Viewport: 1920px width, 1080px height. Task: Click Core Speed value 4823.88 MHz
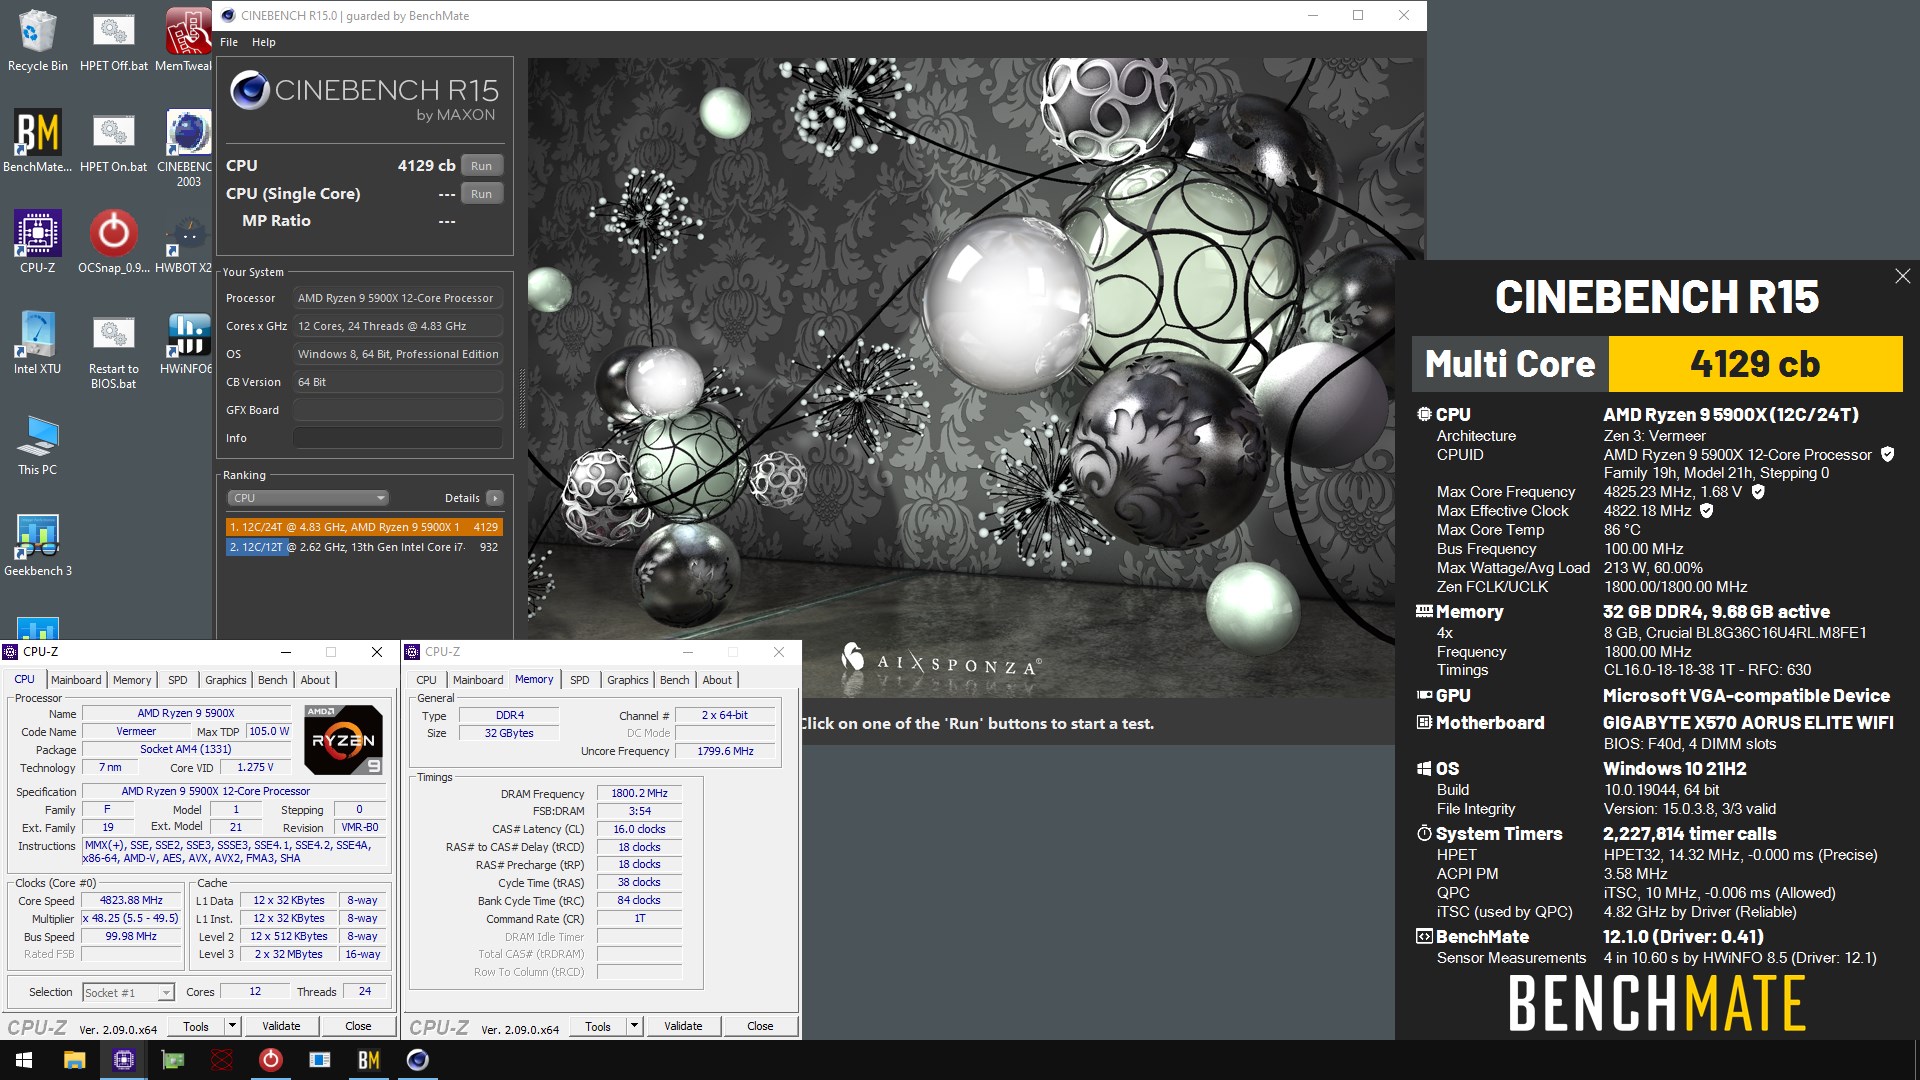point(131,900)
